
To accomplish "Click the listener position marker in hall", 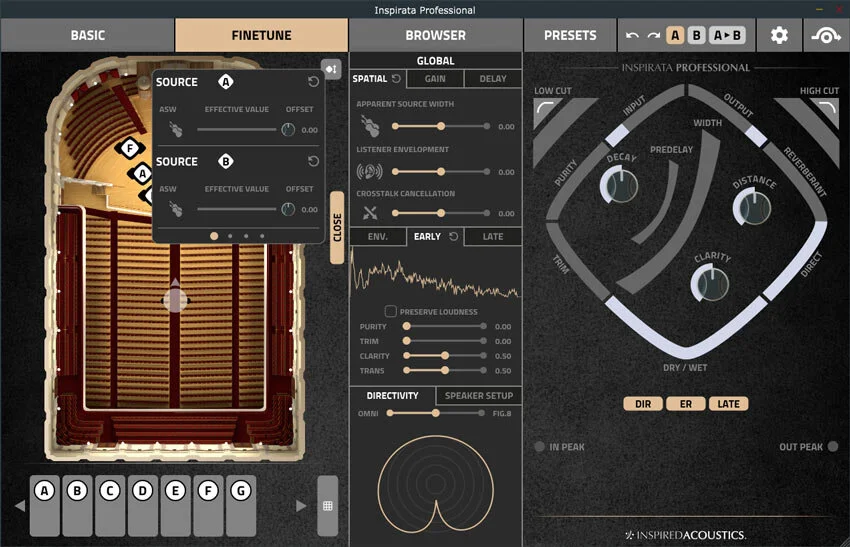I will pyautogui.click(x=175, y=299).
